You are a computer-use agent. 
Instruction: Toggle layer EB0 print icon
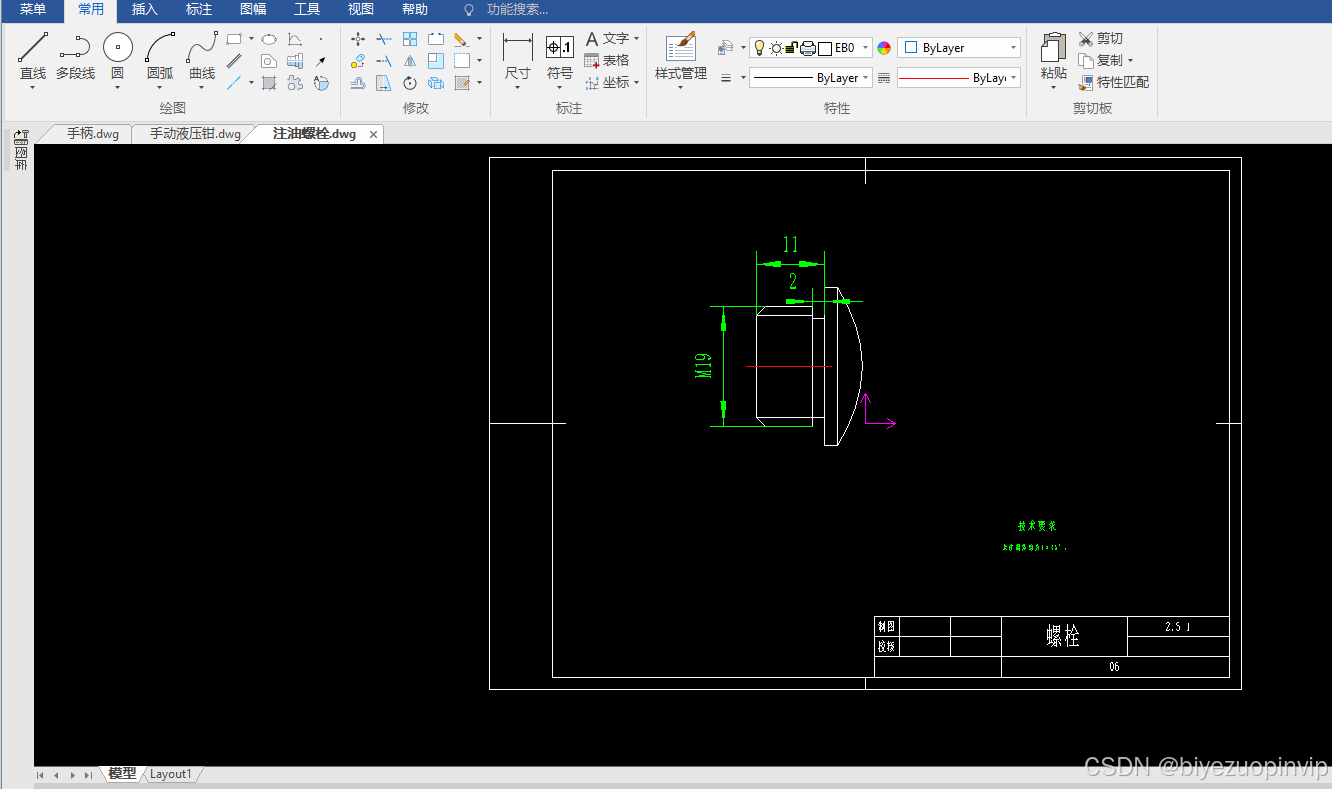click(x=808, y=48)
